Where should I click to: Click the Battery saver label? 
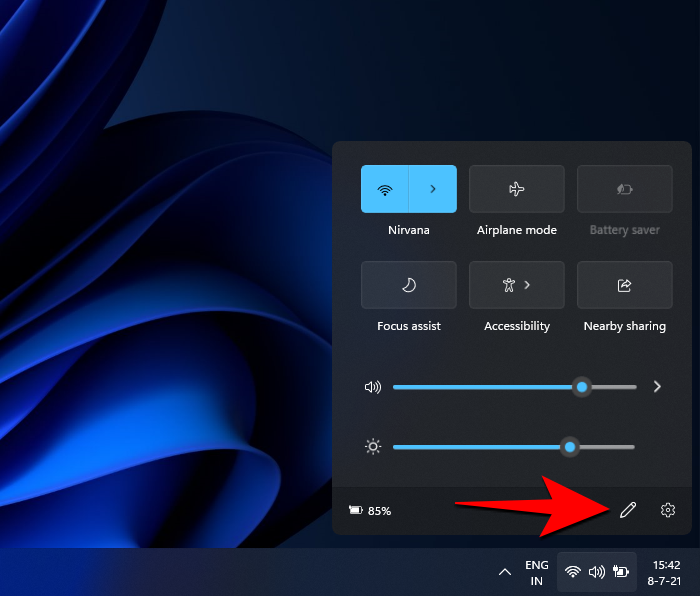click(625, 230)
